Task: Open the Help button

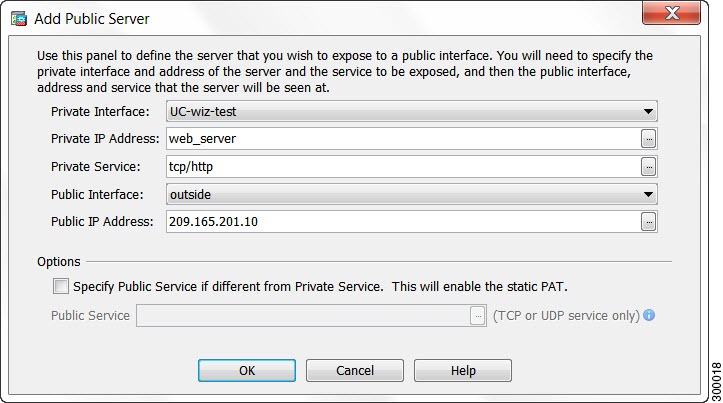Action: point(462,371)
